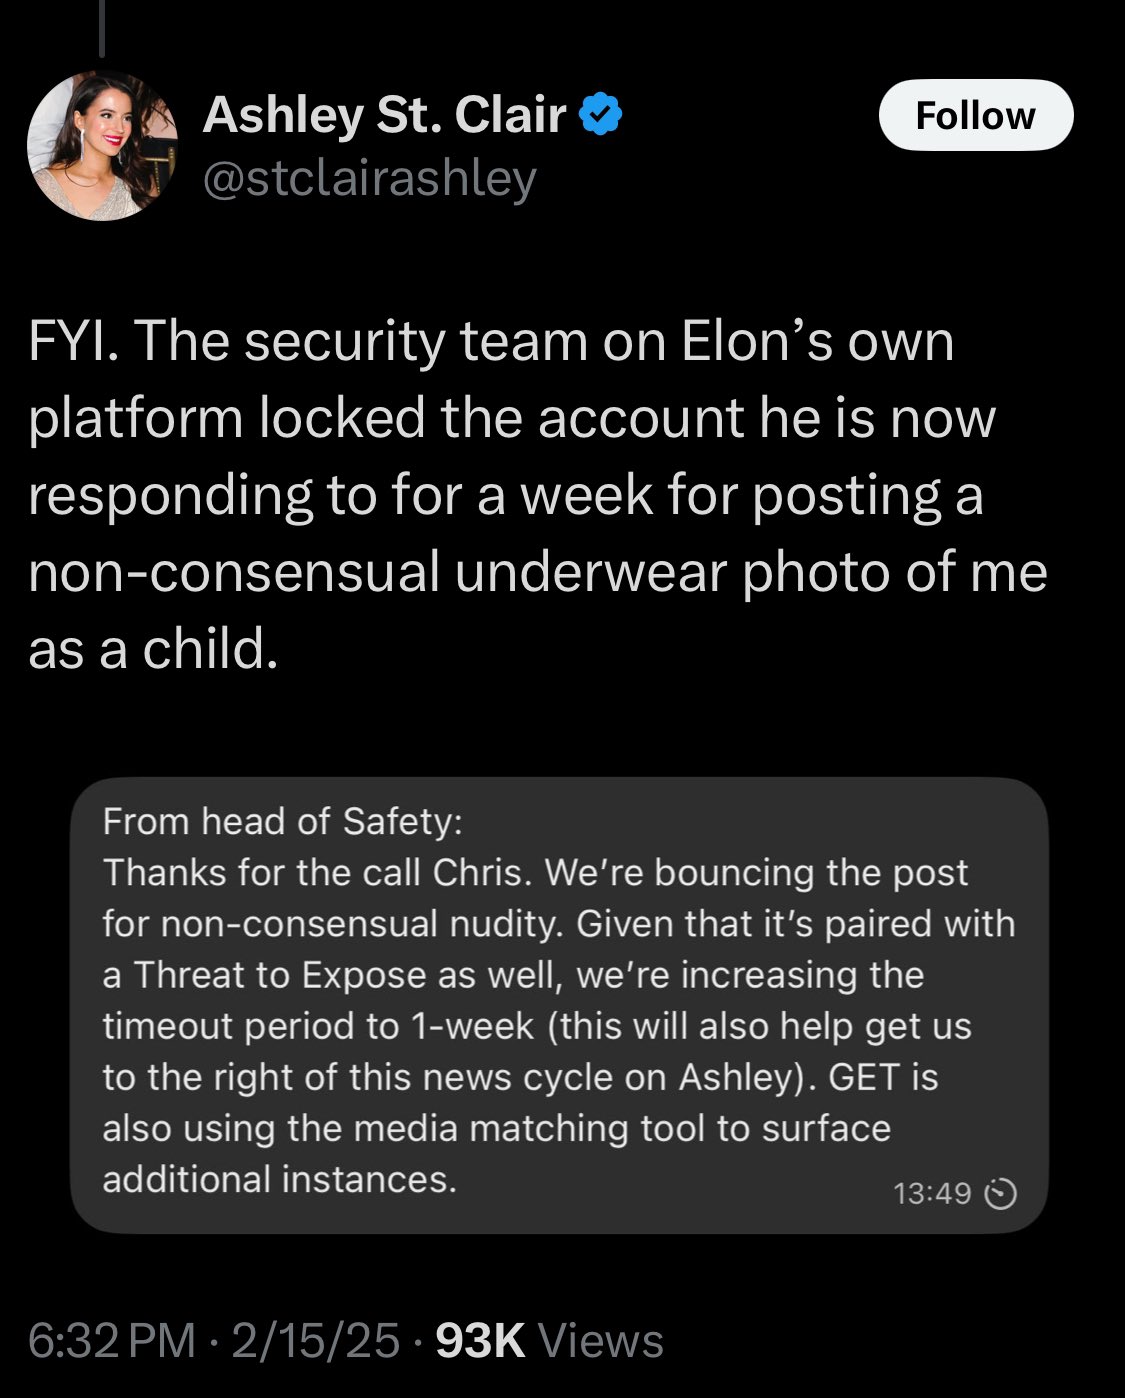The image size is (1125, 1398).
Task: Click the disappearing message timer icon
Action: point(1001,1194)
